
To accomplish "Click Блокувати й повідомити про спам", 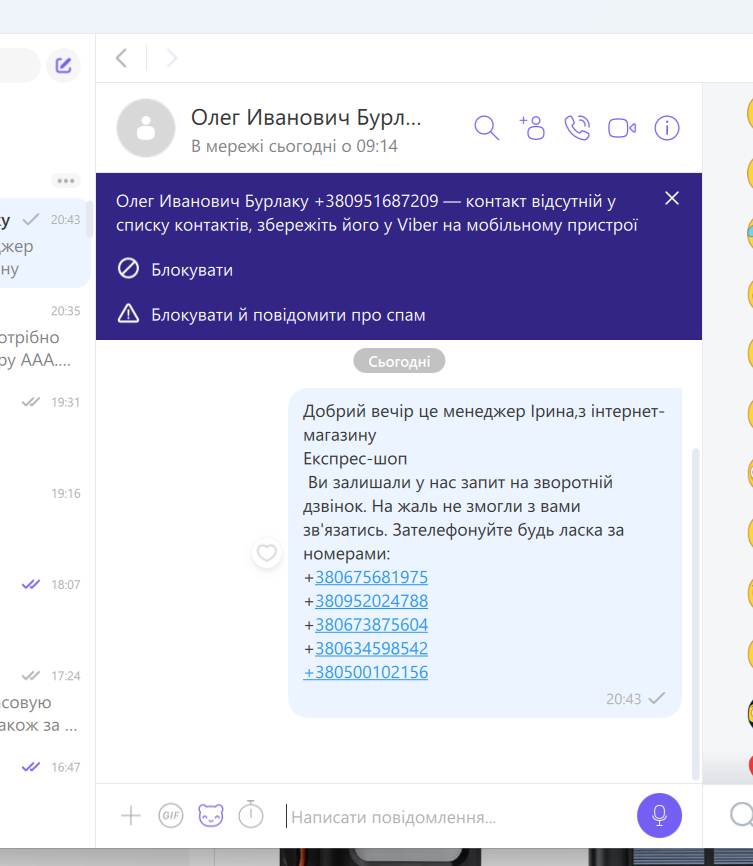I will pos(271,315).
